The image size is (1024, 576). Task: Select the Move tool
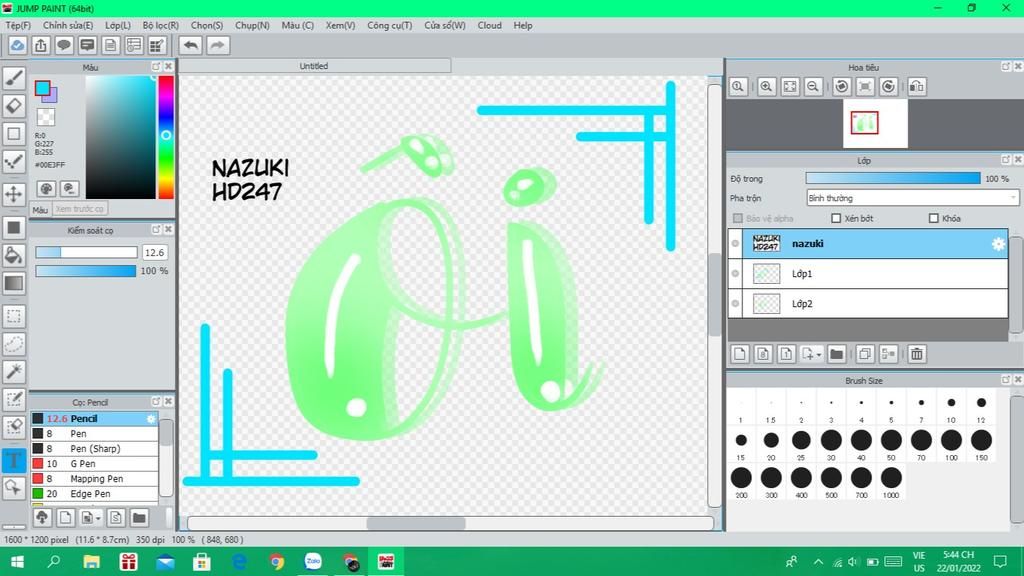pos(14,193)
